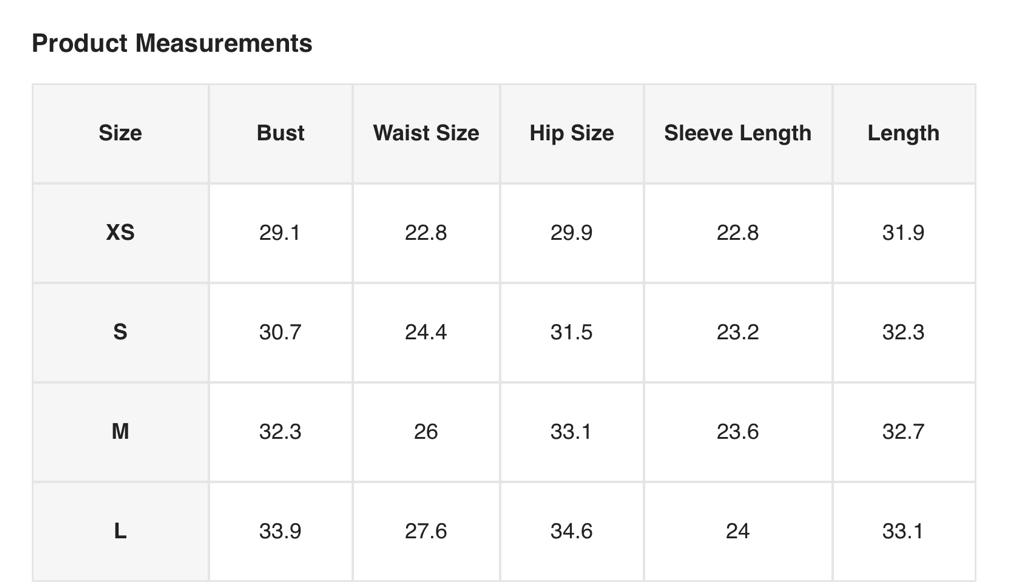Select the Hip Size column header
The height and width of the screenshot is (584, 1024).
(x=571, y=133)
